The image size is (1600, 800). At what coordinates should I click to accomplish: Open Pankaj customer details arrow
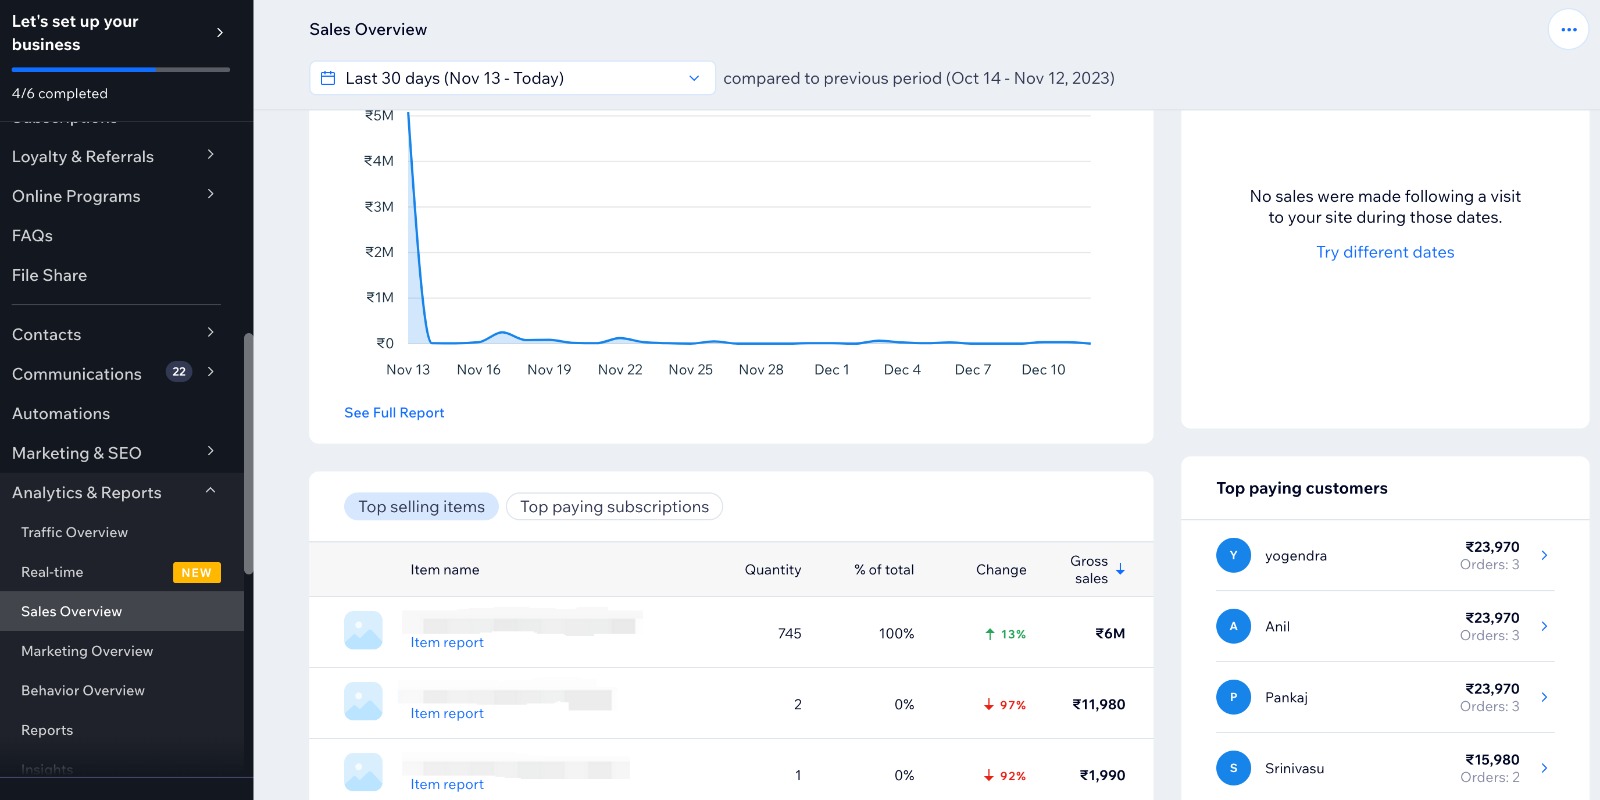click(1544, 697)
